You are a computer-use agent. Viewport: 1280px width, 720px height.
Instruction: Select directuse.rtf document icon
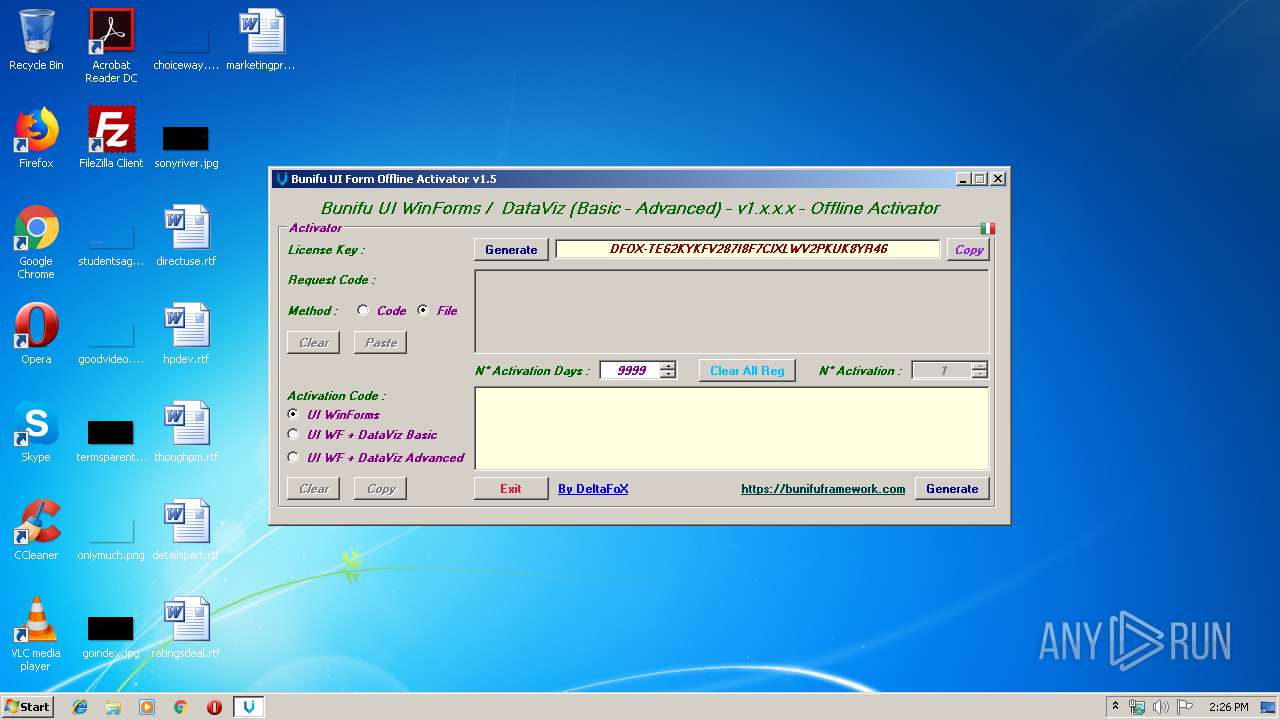[x=186, y=236]
